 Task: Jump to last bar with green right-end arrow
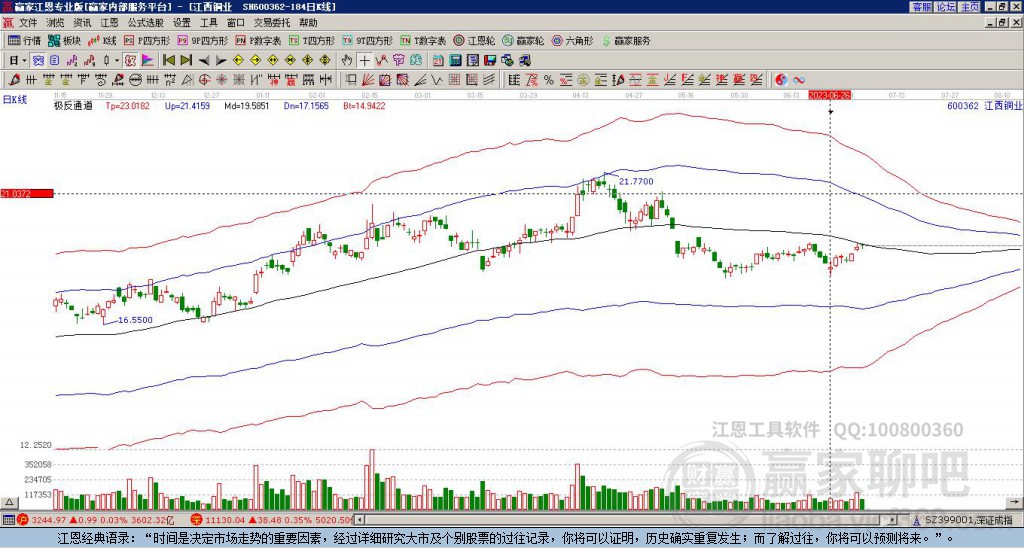(x=185, y=61)
